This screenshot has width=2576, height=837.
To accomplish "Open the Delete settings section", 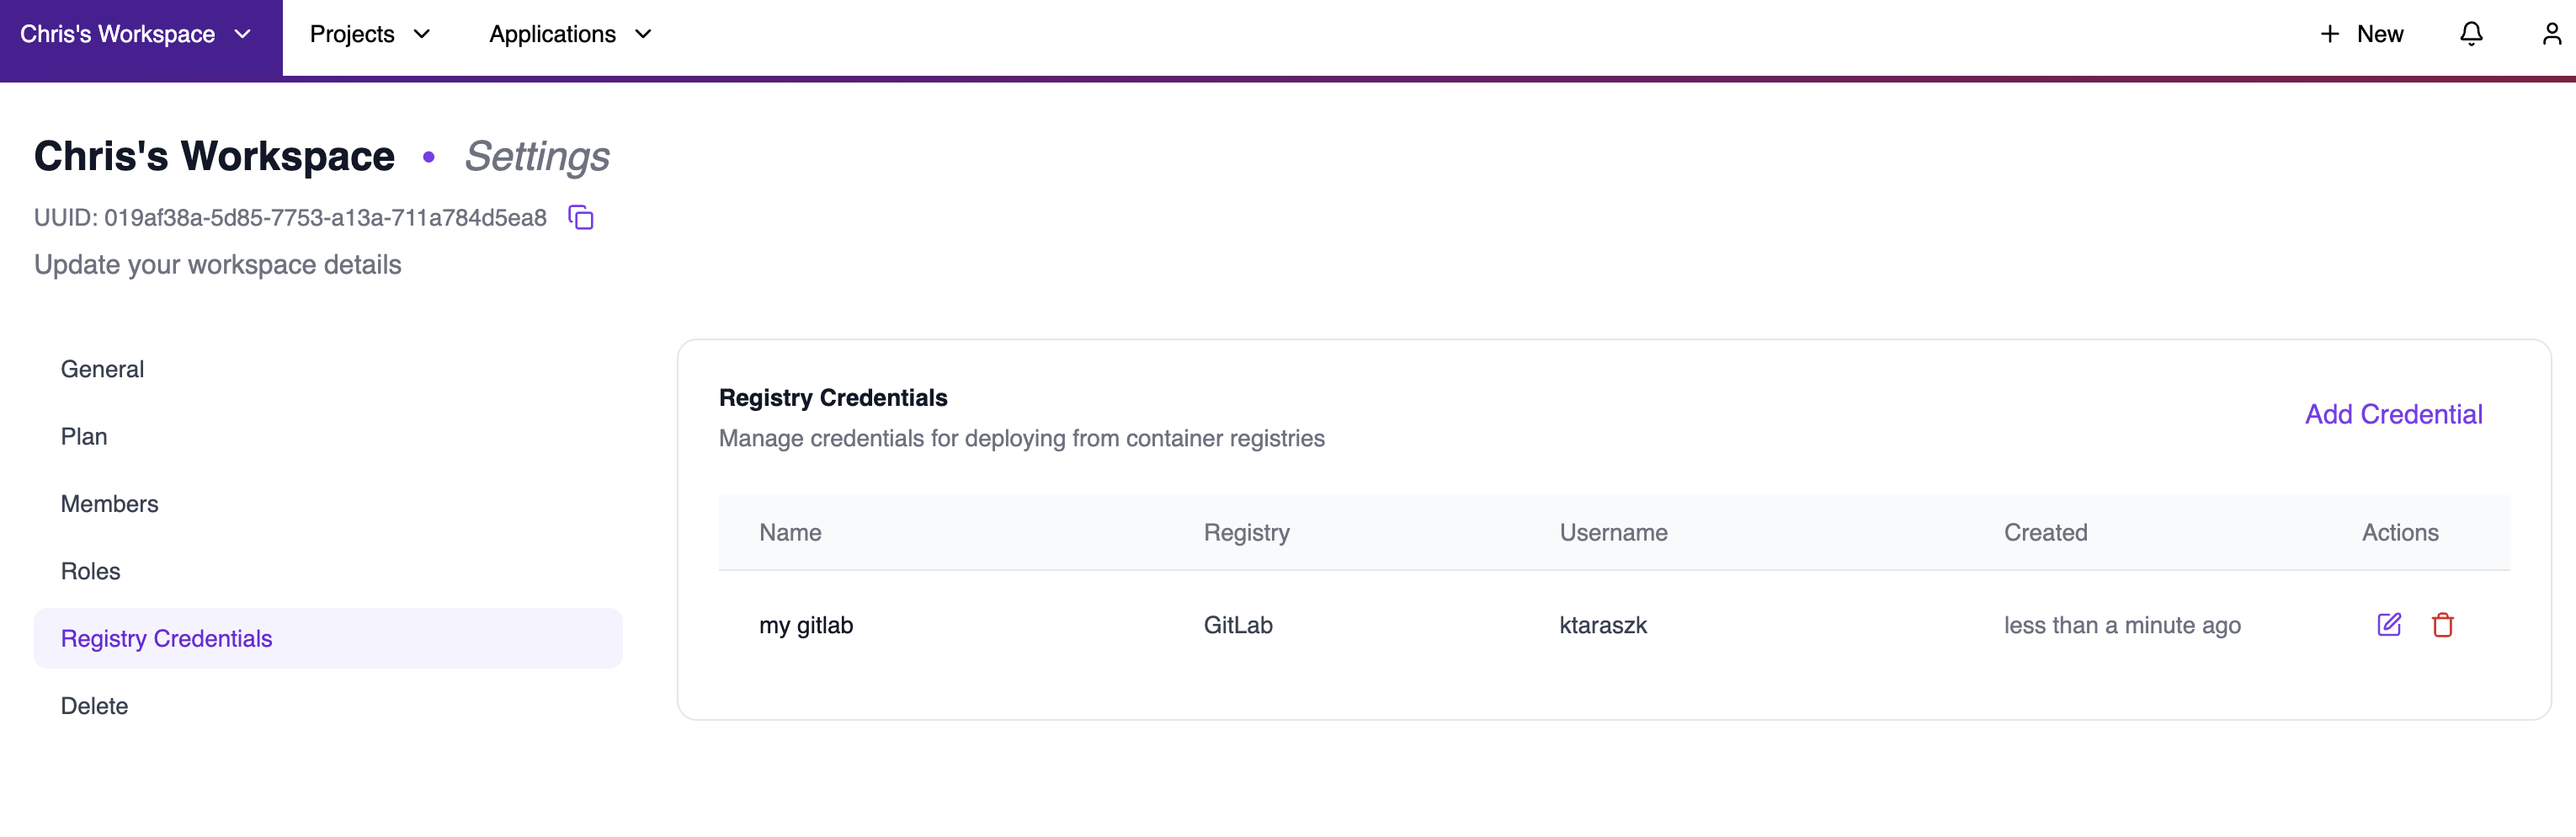I will tap(94, 705).
